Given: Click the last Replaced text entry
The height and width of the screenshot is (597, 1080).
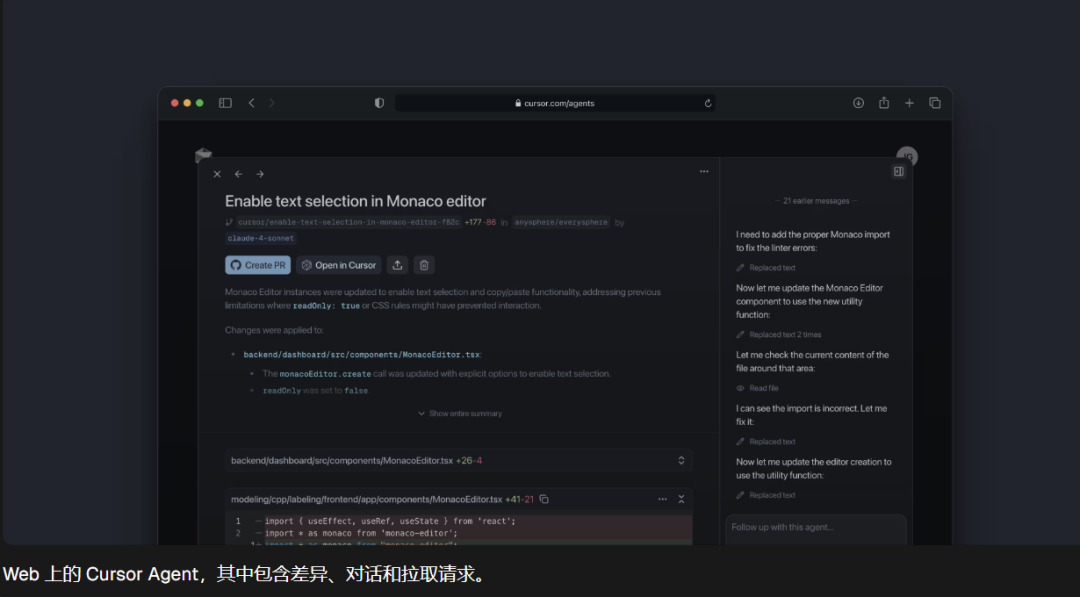Looking at the screenshot, I should click(766, 495).
